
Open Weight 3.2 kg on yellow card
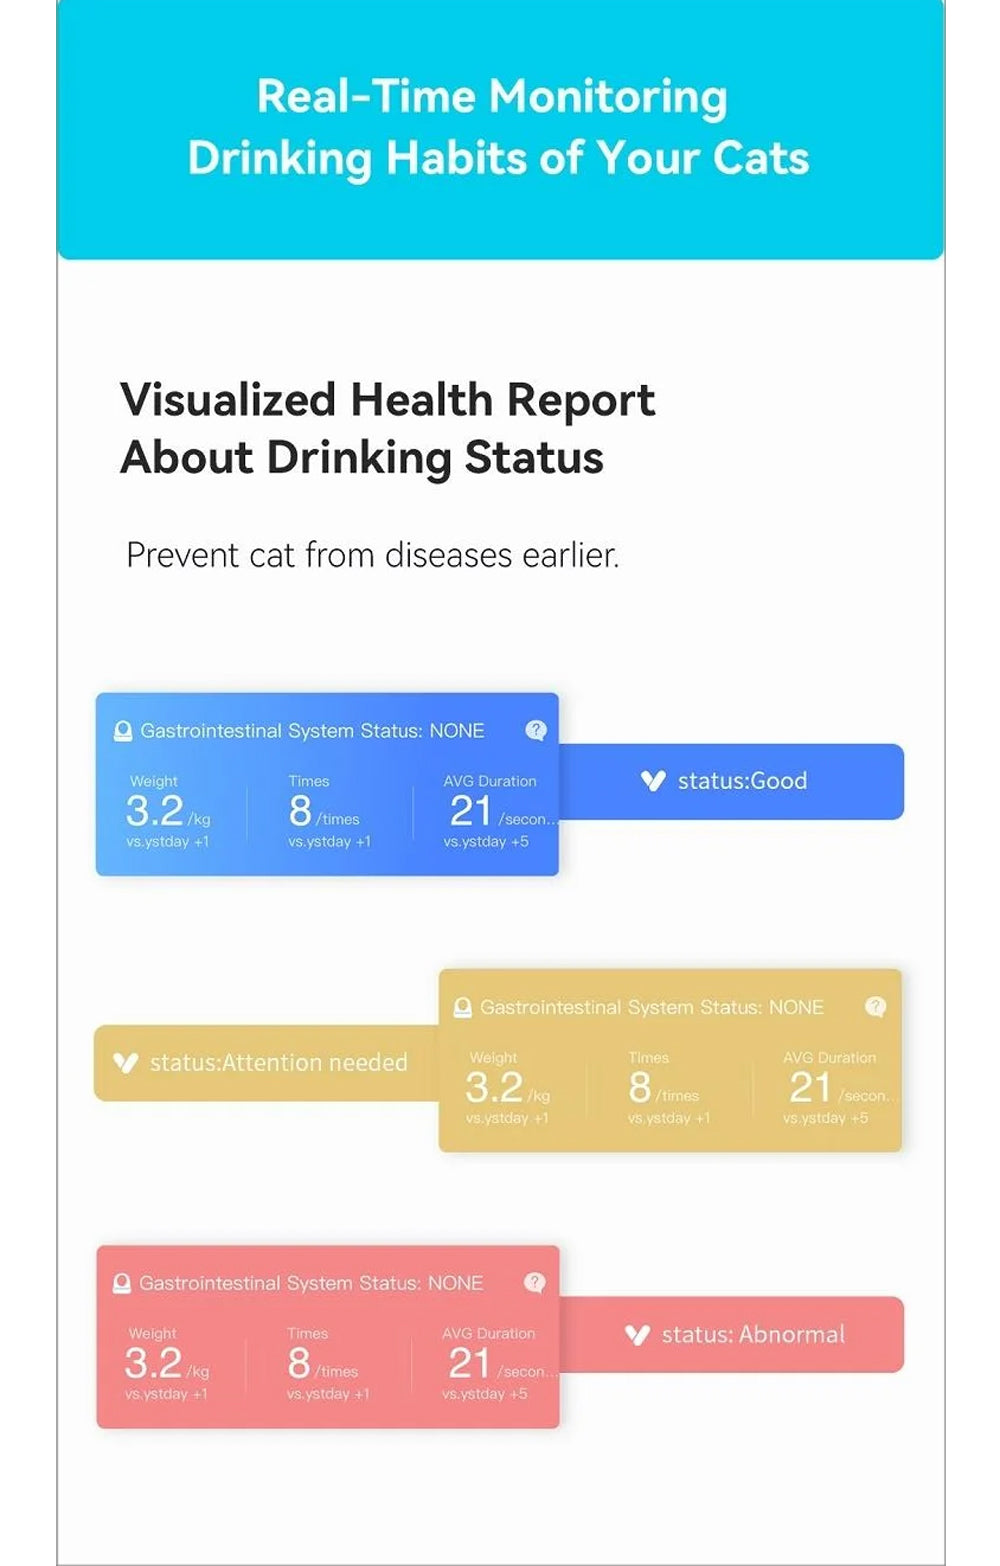(508, 1087)
